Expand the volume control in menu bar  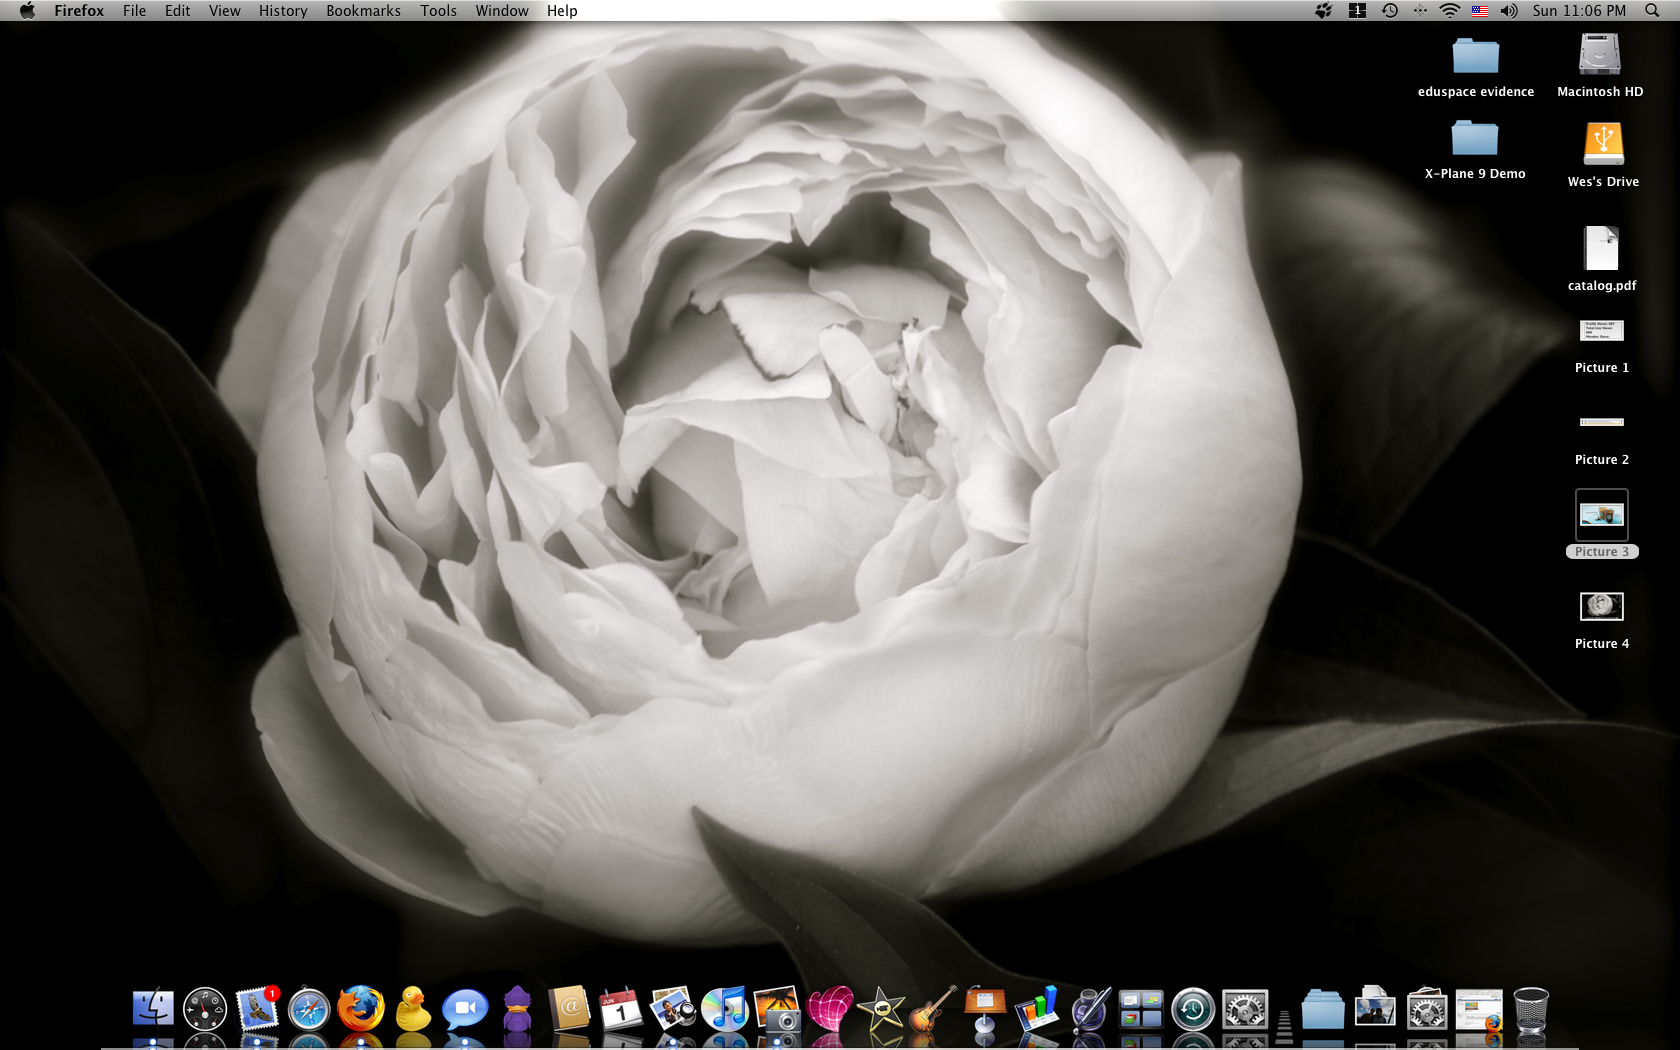pyautogui.click(x=1509, y=11)
